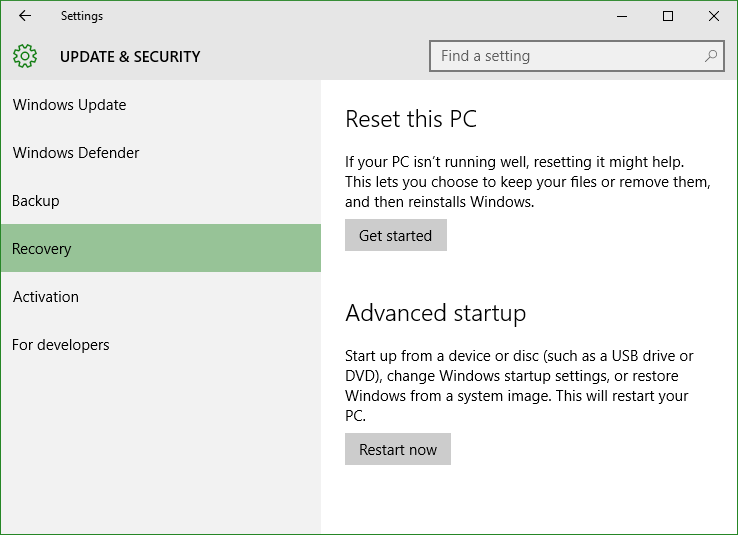The height and width of the screenshot is (535, 738).
Task: Click the UPDATE & SECURITY title
Action: coord(130,56)
